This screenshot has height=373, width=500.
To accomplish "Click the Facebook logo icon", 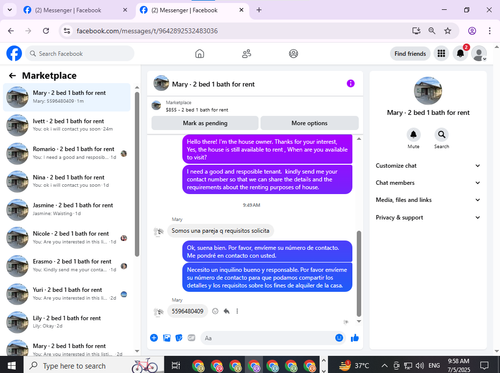I will click(x=14, y=53).
